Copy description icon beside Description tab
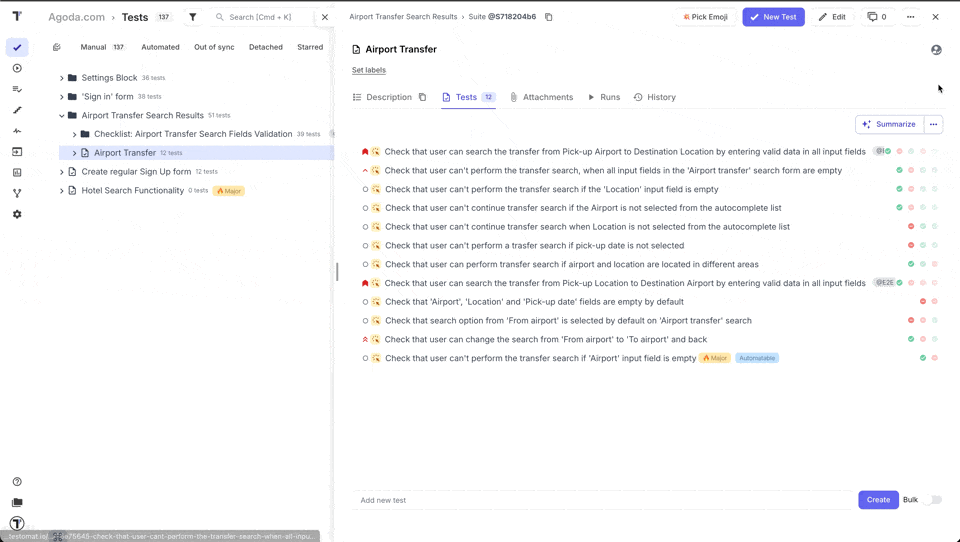This screenshot has width=960, height=542. 422,97
